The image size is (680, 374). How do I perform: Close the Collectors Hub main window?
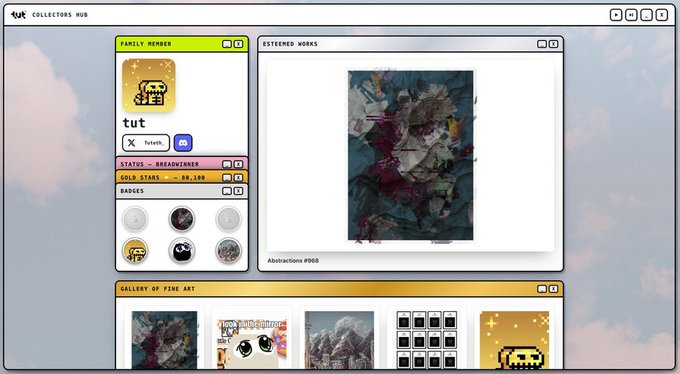tap(662, 15)
